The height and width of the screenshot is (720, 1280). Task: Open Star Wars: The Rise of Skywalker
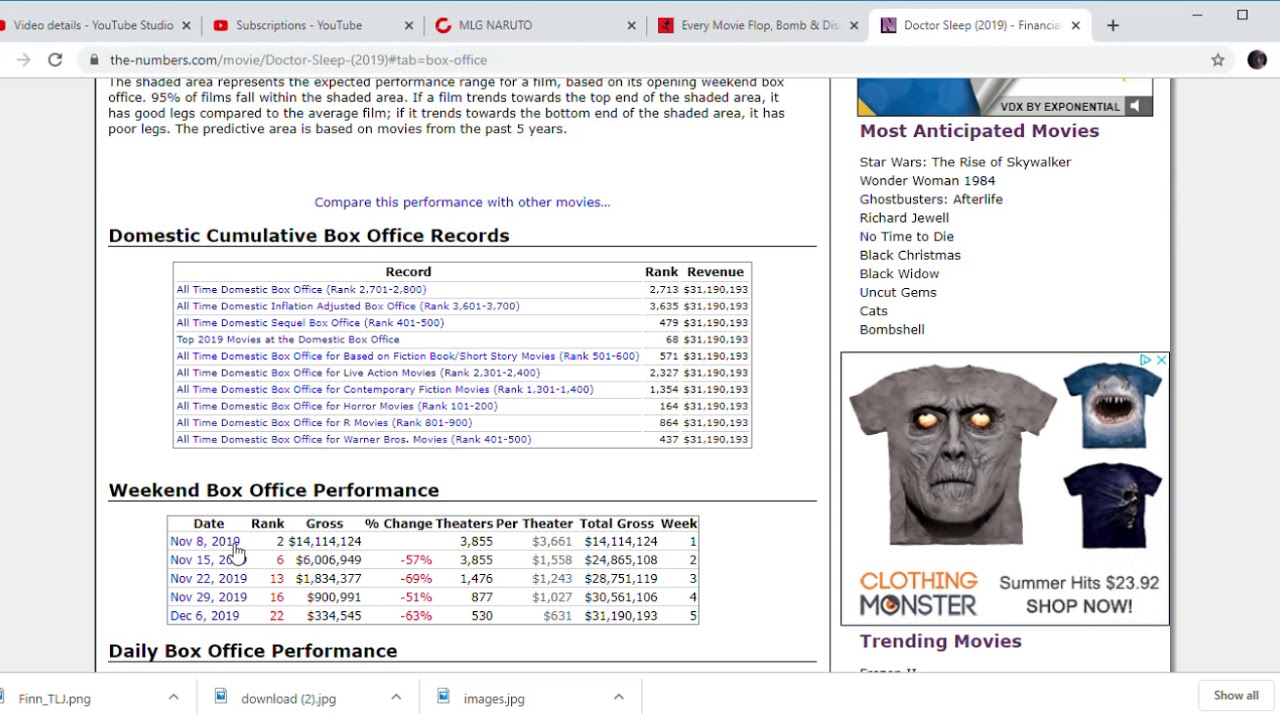(x=965, y=162)
